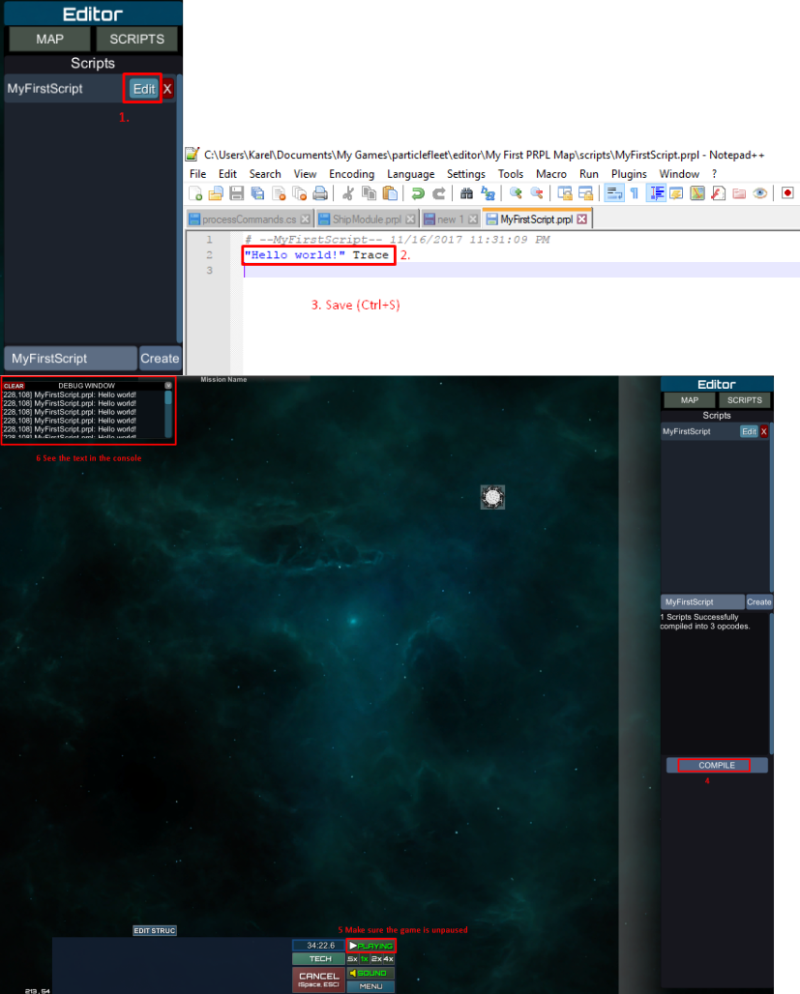Click the debug window scrollbar
This screenshot has height=994, width=800.
pos(169,400)
